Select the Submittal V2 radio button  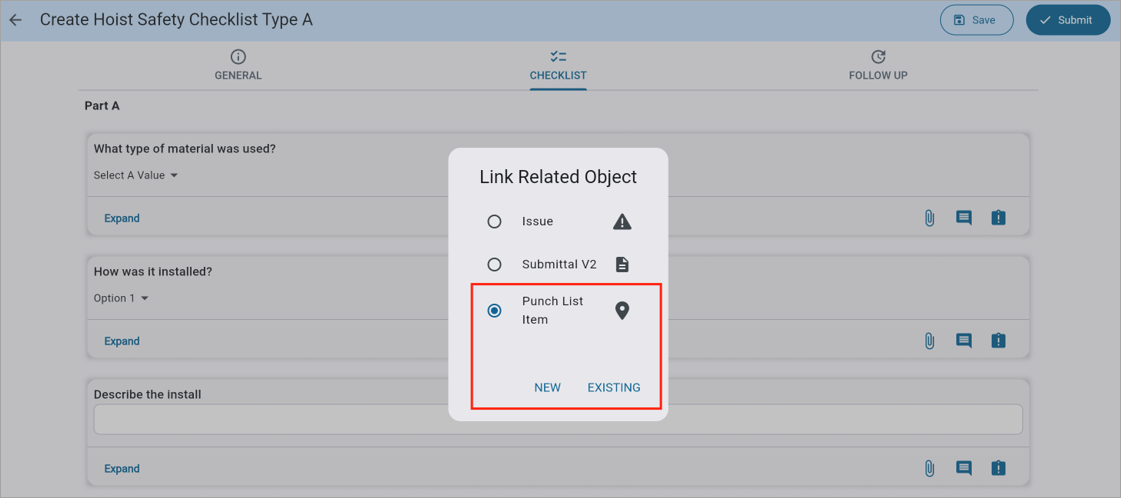(494, 264)
